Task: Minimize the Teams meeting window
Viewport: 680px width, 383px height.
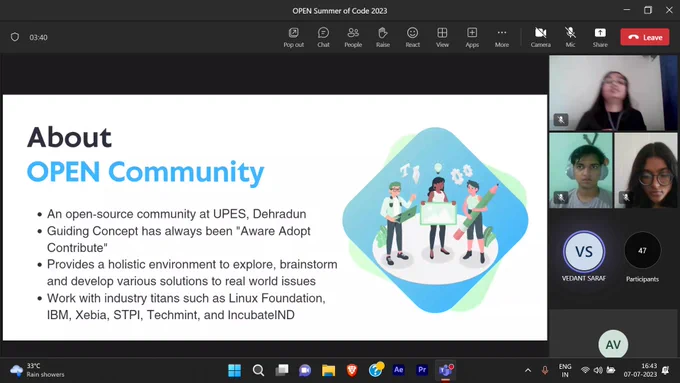Action: coord(627,10)
